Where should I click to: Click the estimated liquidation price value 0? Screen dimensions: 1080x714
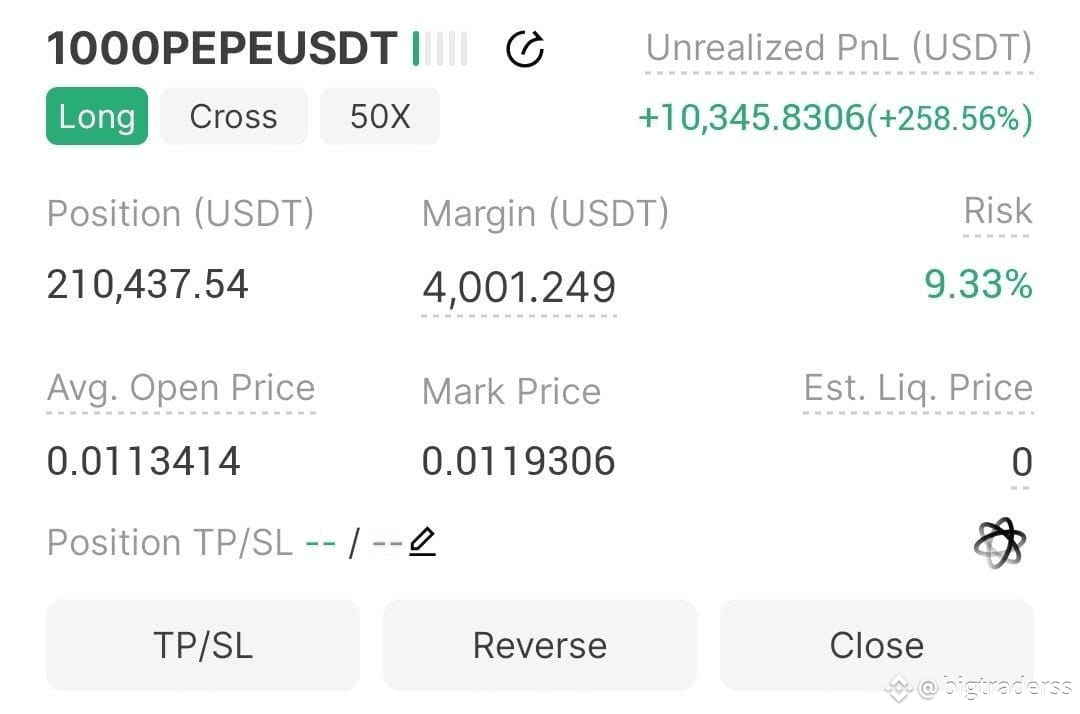tap(1021, 461)
